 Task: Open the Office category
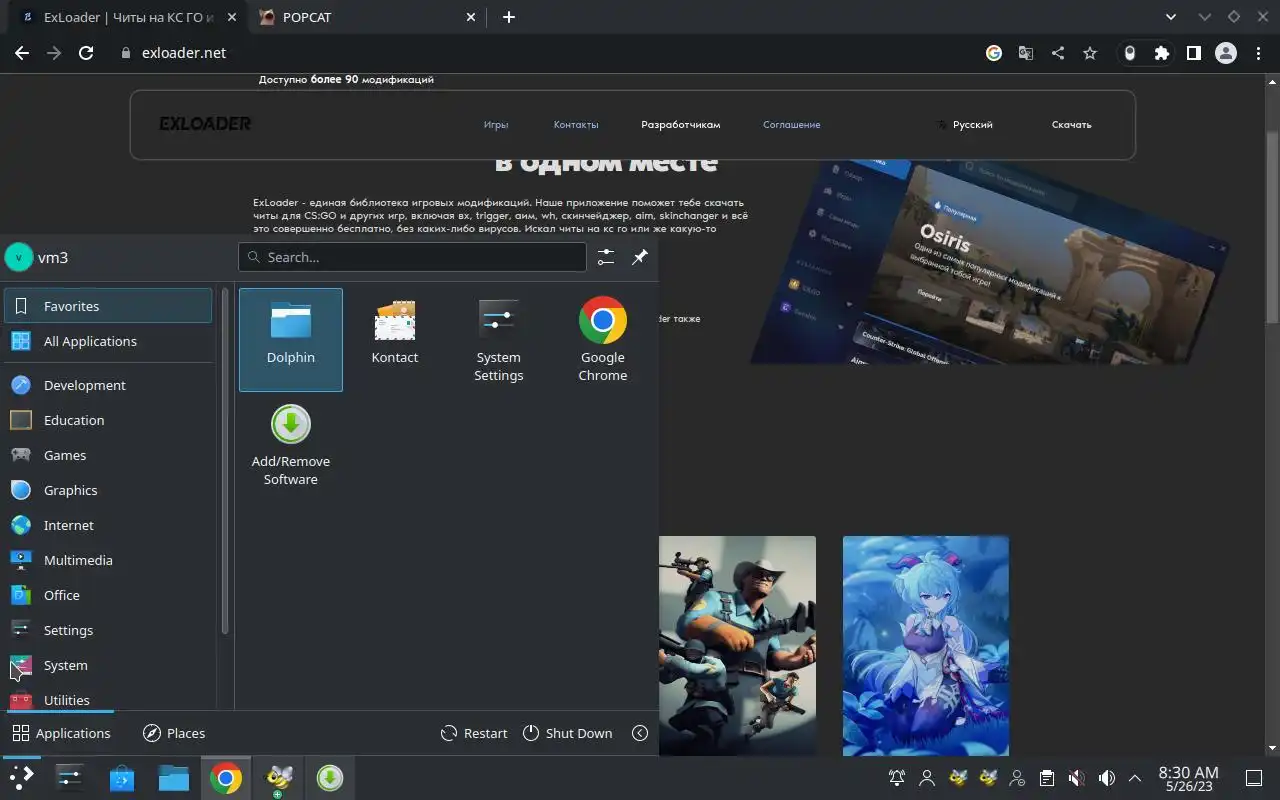pyautogui.click(x=108, y=595)
